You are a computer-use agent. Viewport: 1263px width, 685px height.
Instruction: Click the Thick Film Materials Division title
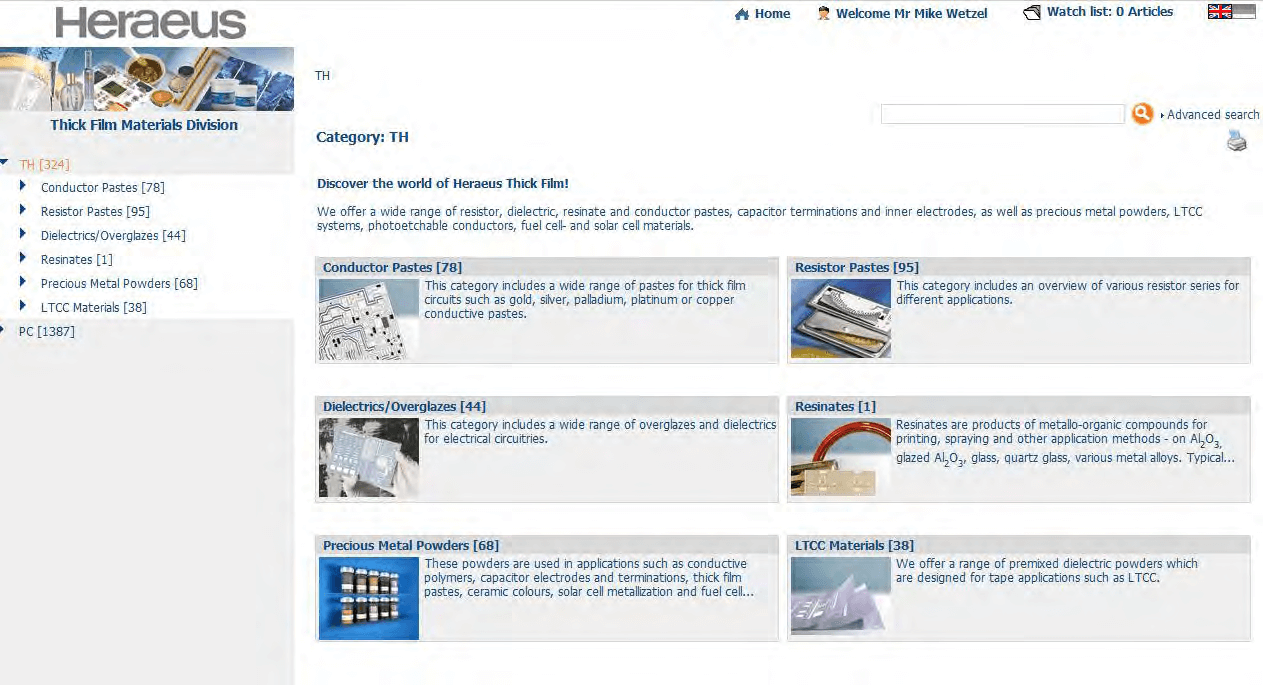pos(144,125)
